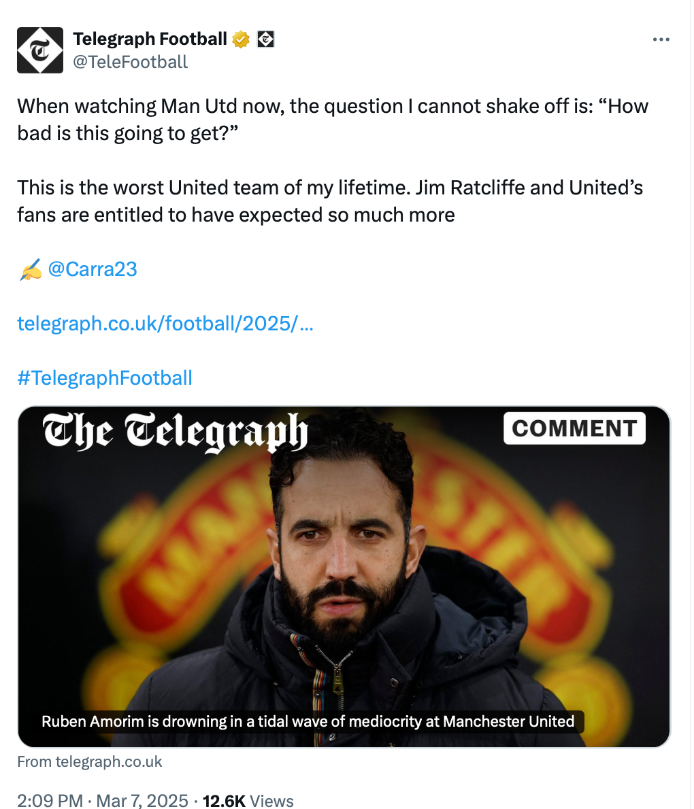Open the @Carra23 mention

point(93,270)
